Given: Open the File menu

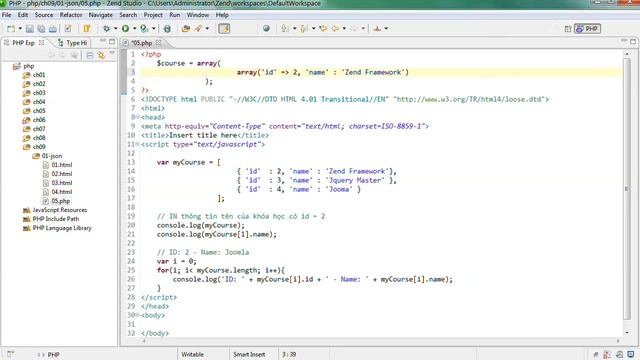Looking at the screenshot, I should [7, 15].
